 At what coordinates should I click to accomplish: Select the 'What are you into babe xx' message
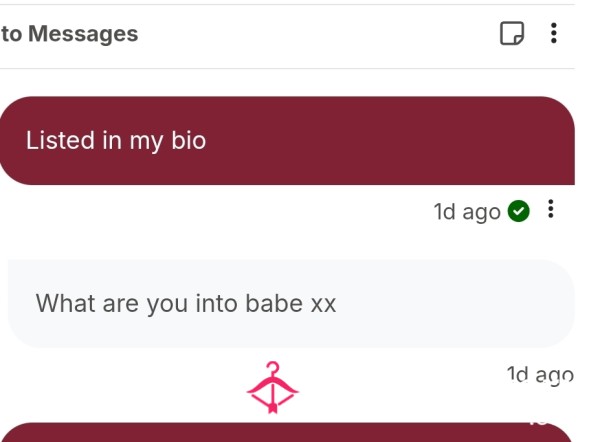coord(291,304)
